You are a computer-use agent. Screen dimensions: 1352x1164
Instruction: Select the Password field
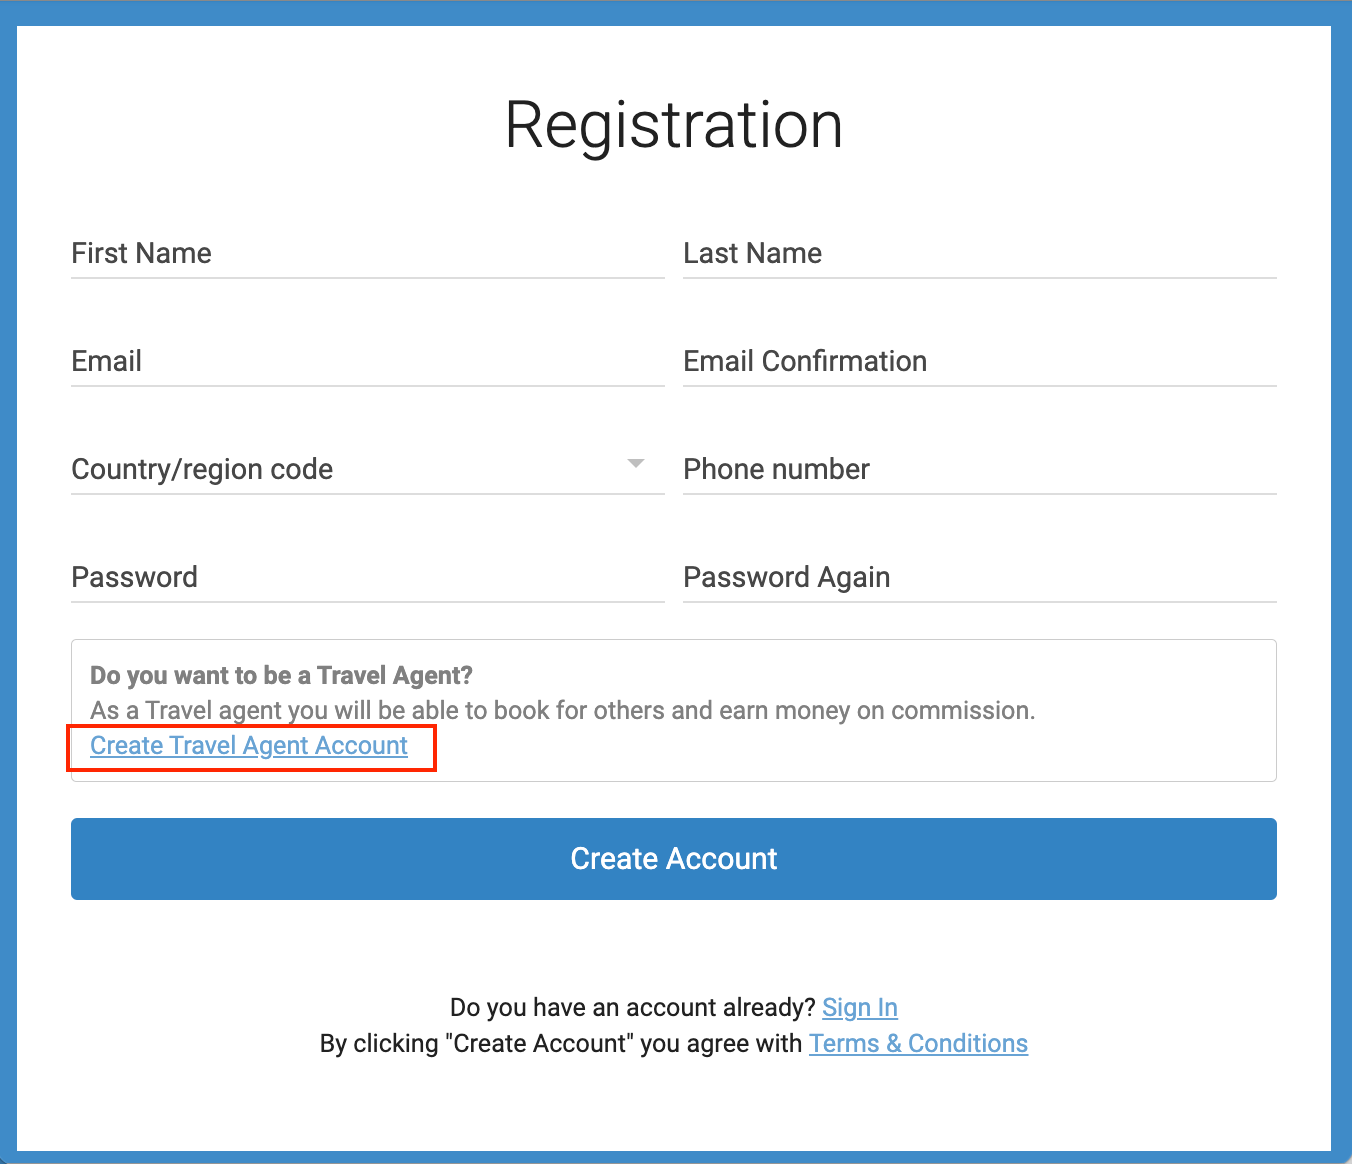[367, 578]
